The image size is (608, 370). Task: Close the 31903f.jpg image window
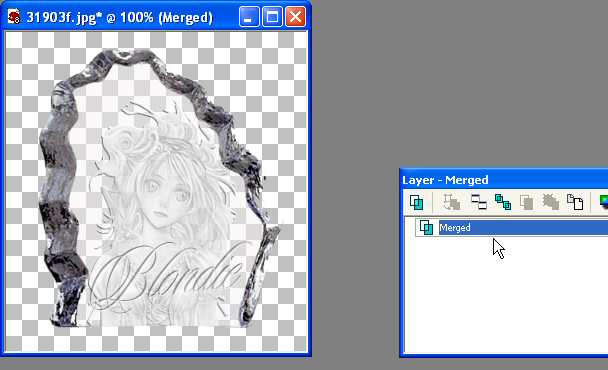(x=295, y=17)
